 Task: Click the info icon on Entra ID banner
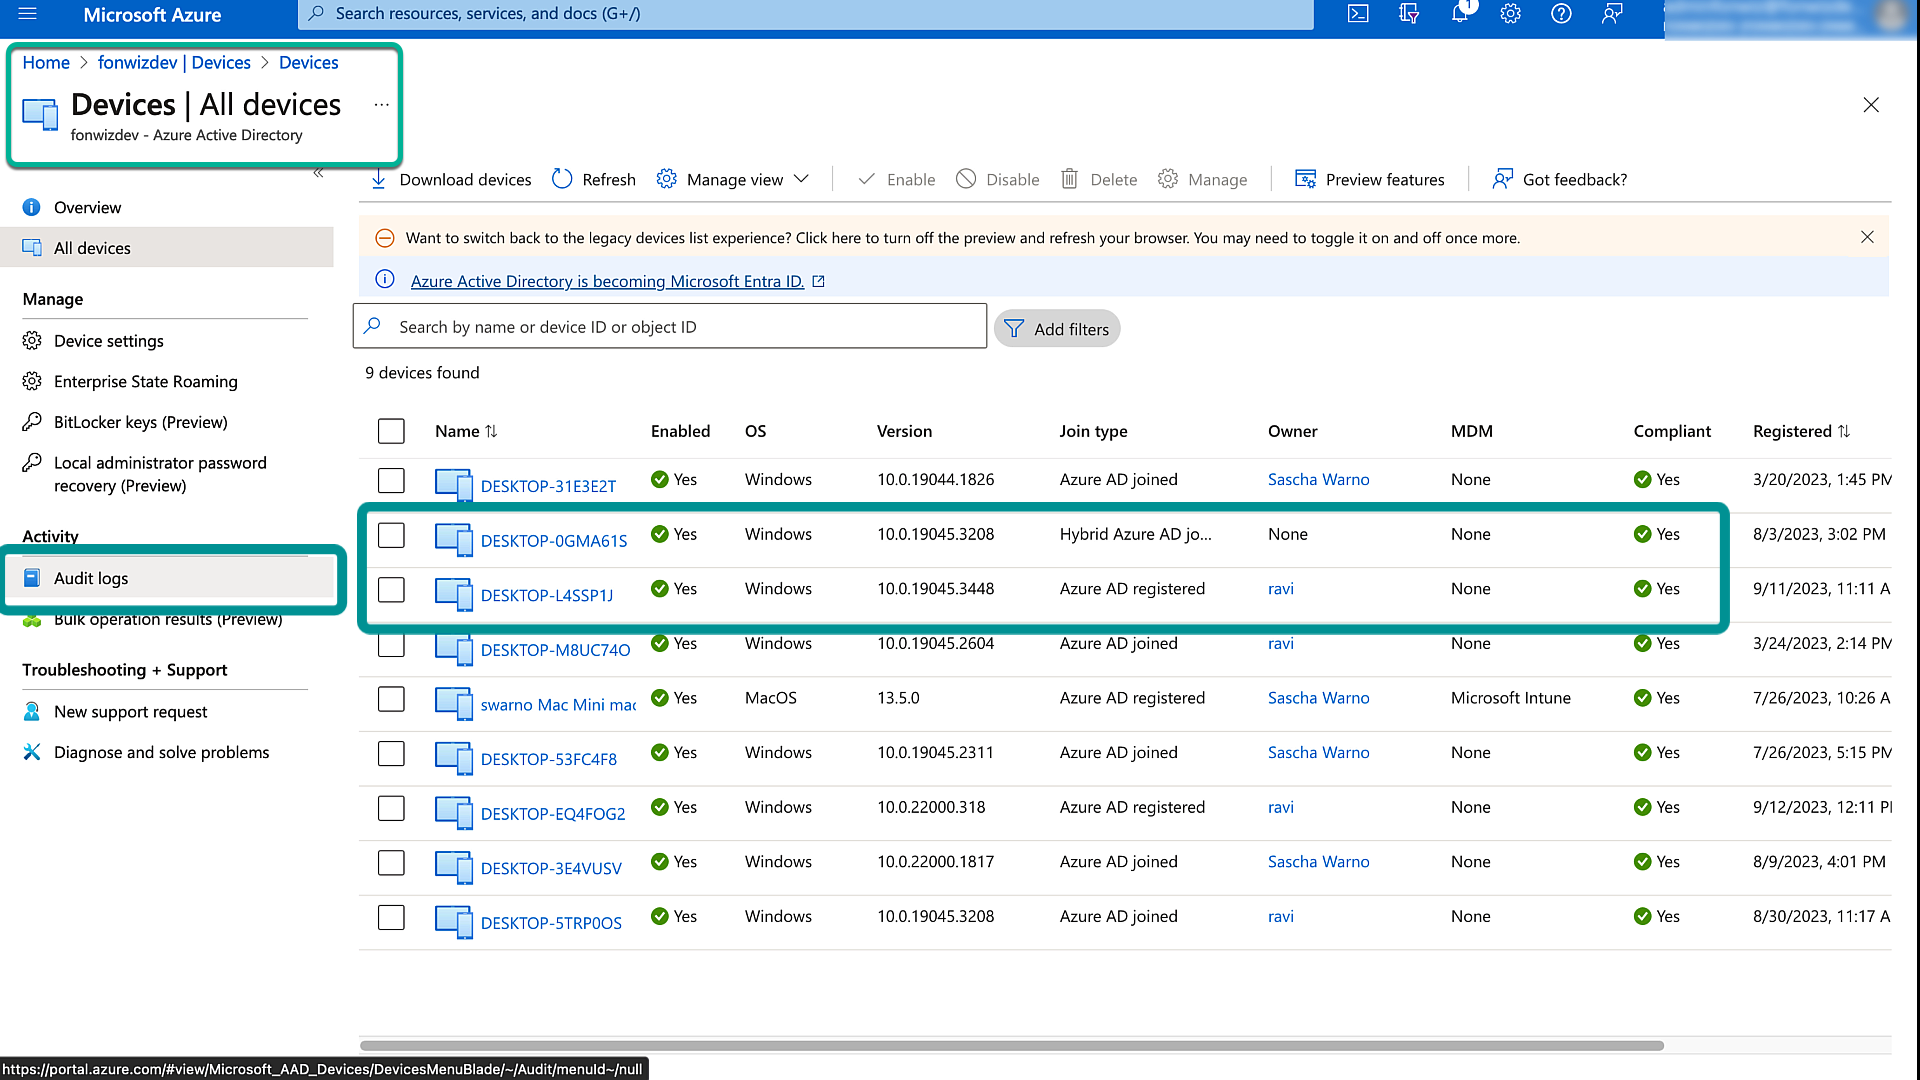tap(384, 280)
